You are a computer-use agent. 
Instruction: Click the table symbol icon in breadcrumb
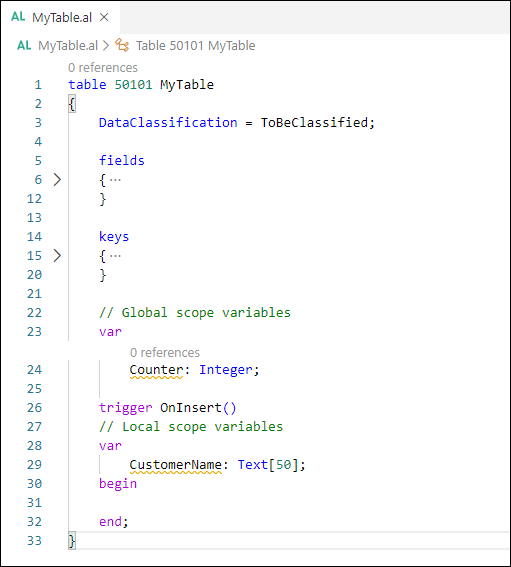click(122, 46)
